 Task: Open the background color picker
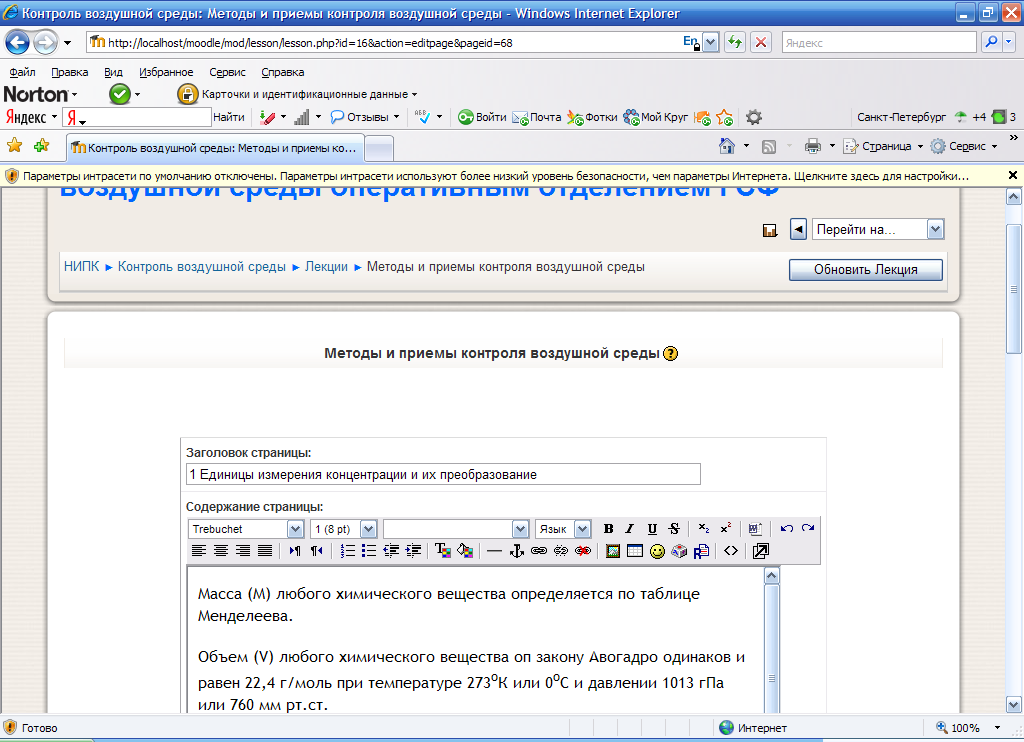click(x=465, y=551)
